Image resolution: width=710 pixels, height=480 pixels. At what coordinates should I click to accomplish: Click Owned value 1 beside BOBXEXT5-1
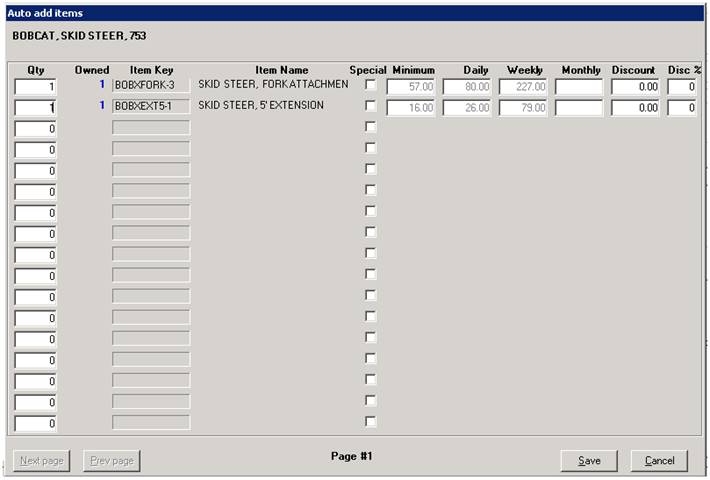point(102,105)
